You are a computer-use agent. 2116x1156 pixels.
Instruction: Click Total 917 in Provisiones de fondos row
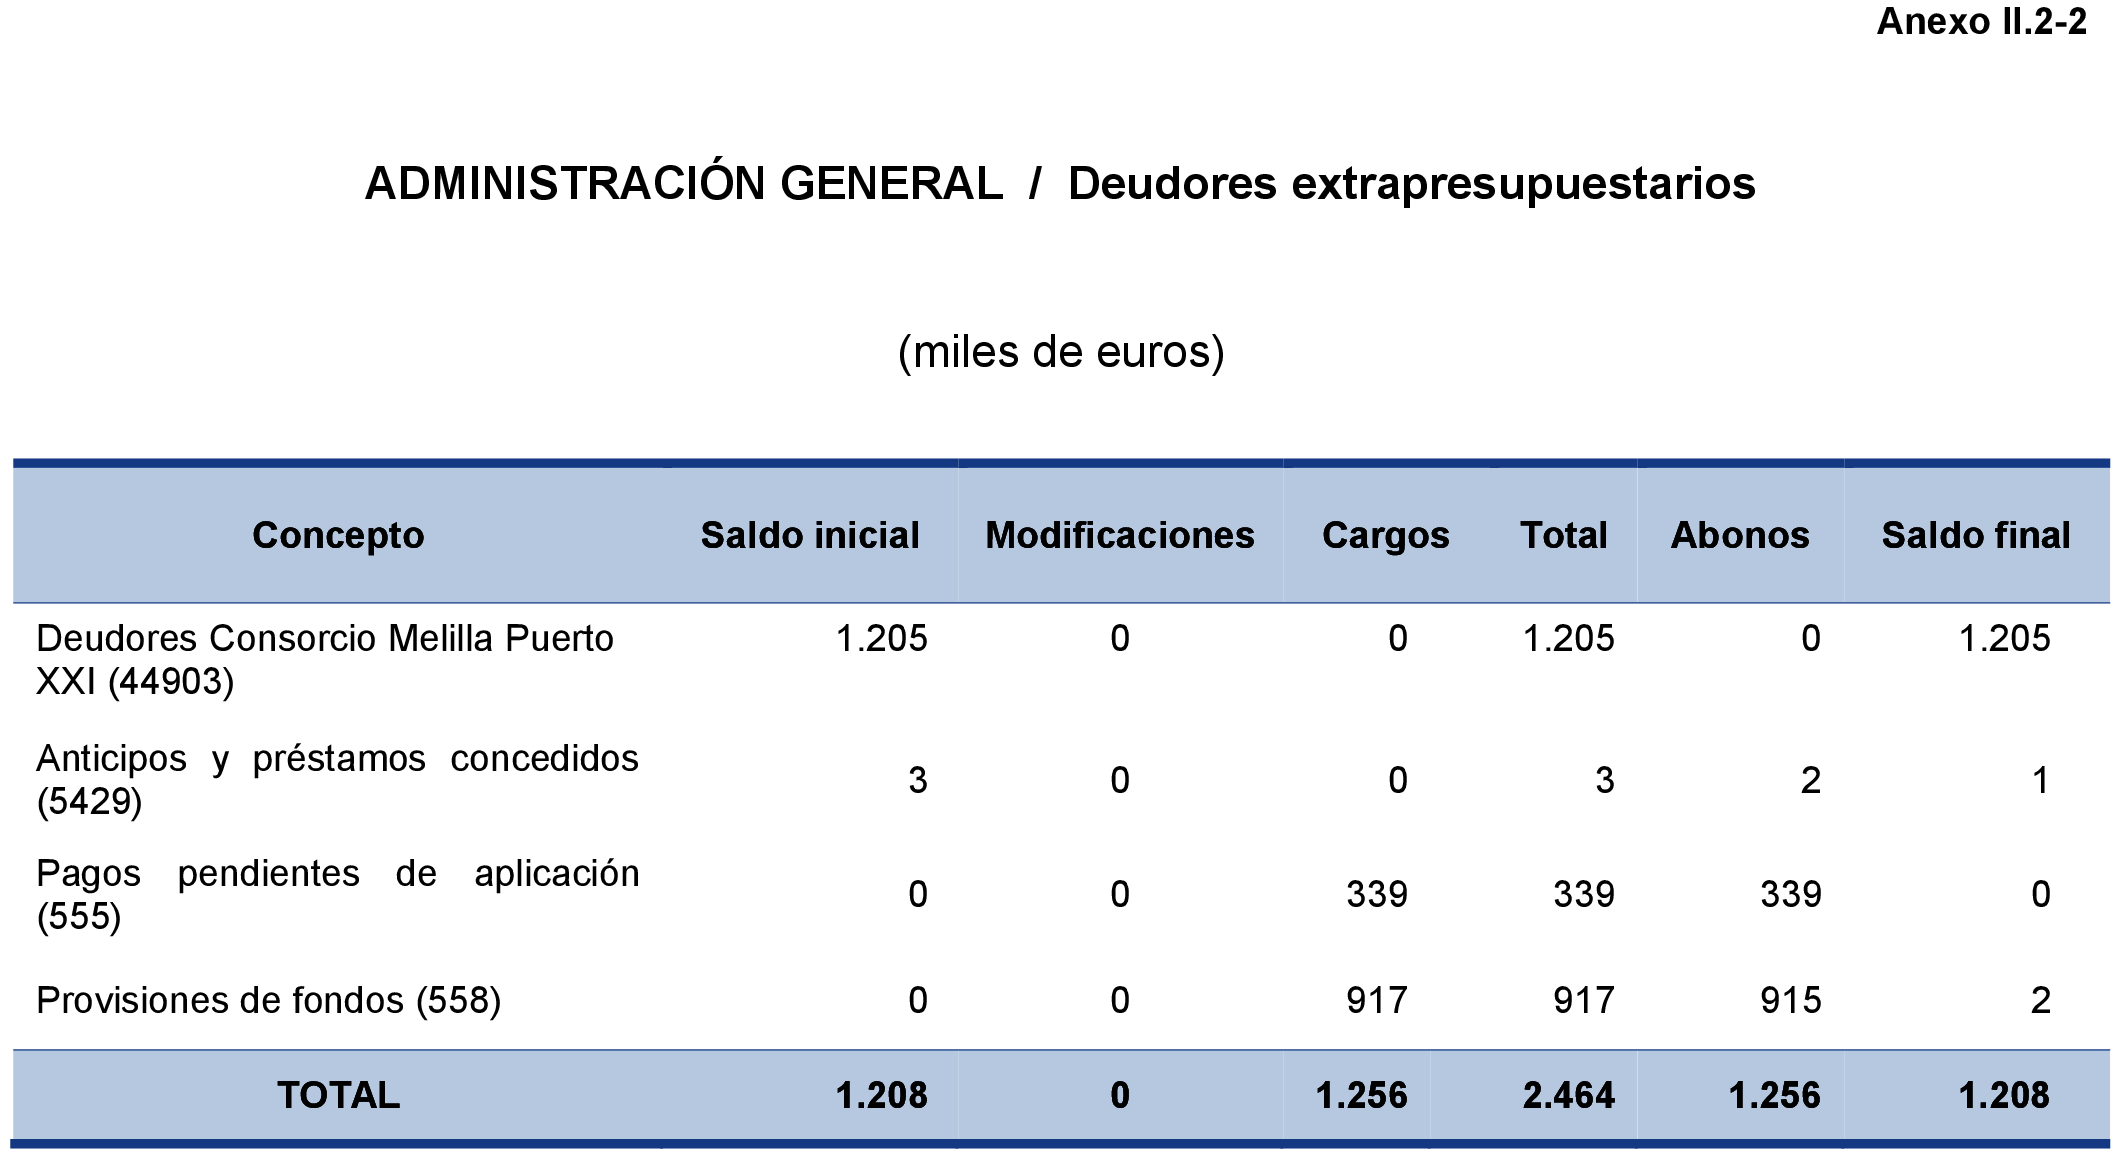(x=1584, y=1001)
